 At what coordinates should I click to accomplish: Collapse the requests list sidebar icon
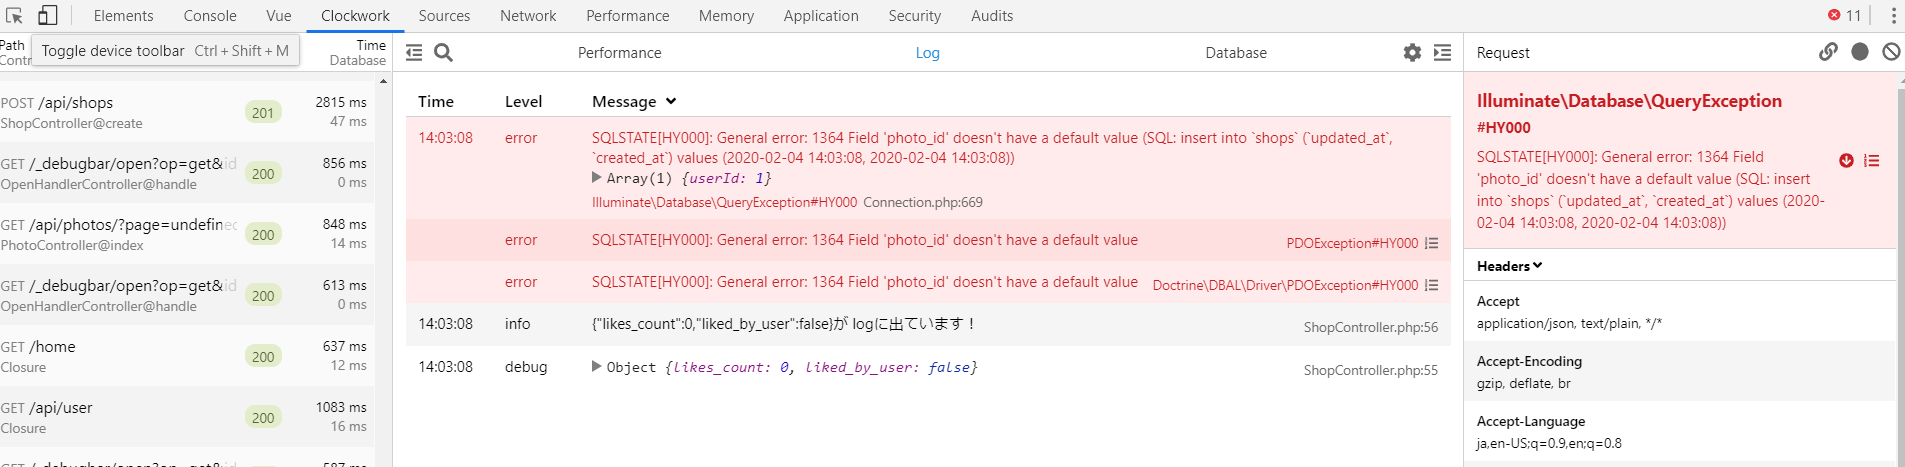pyautogui.click(x=414, y=53)
